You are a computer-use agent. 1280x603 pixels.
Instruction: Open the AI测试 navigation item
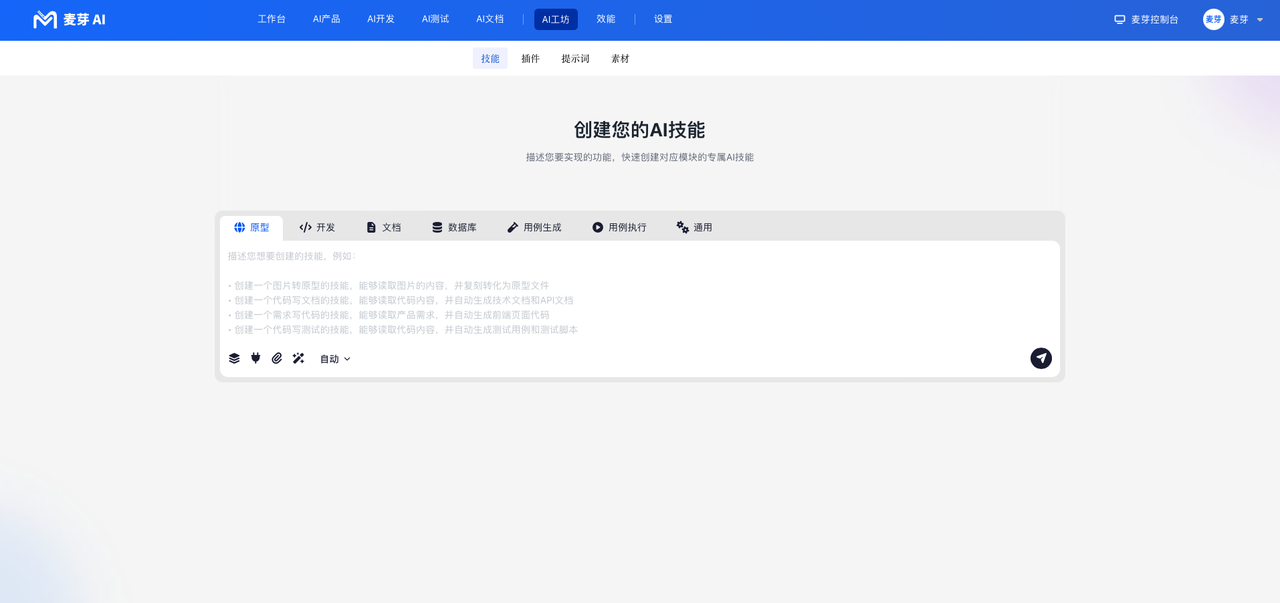point(435,19)
